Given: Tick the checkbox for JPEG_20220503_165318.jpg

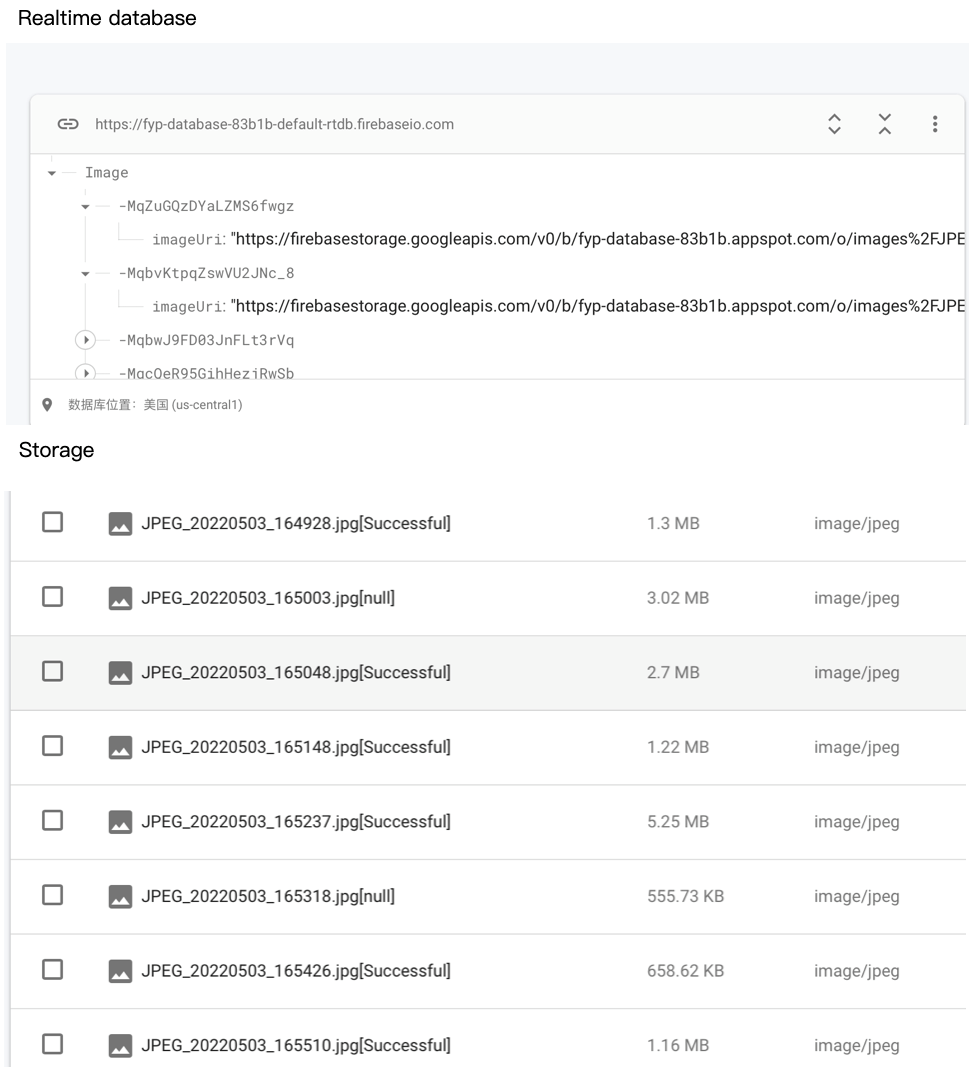Looking at the screenshot, I should click(x=53, y=896).
